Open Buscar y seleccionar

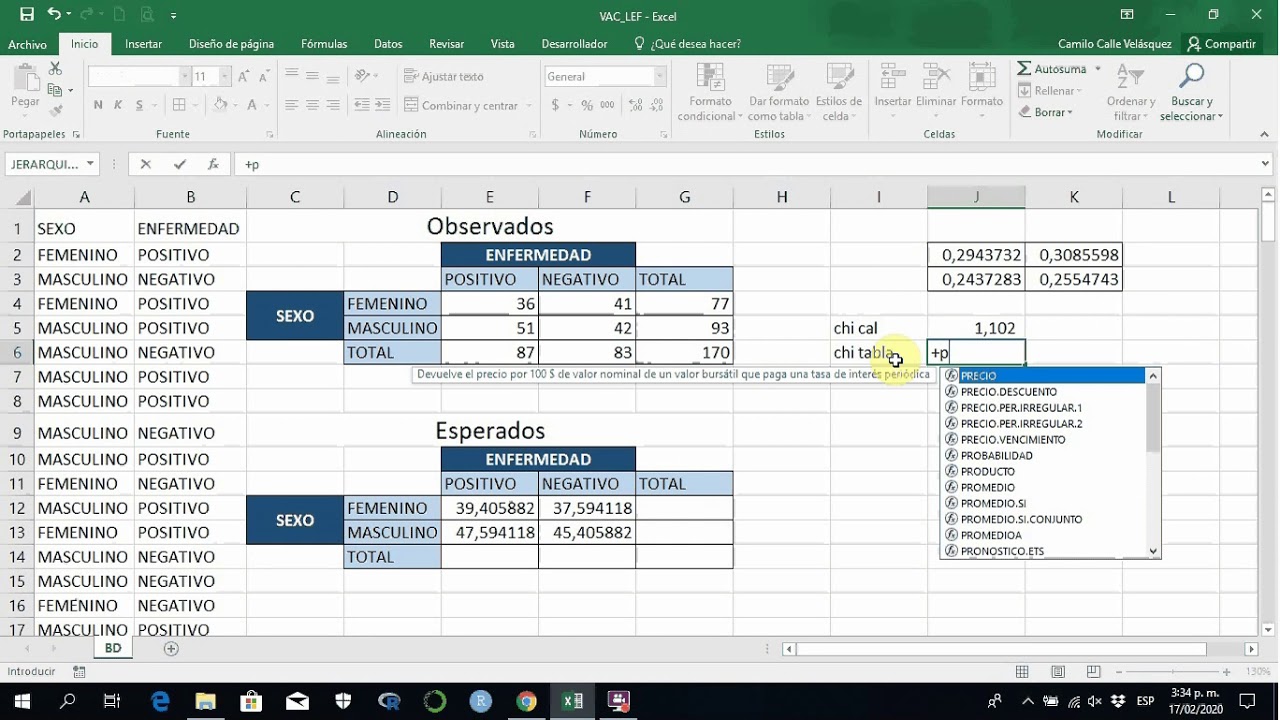click(1191, 92)
